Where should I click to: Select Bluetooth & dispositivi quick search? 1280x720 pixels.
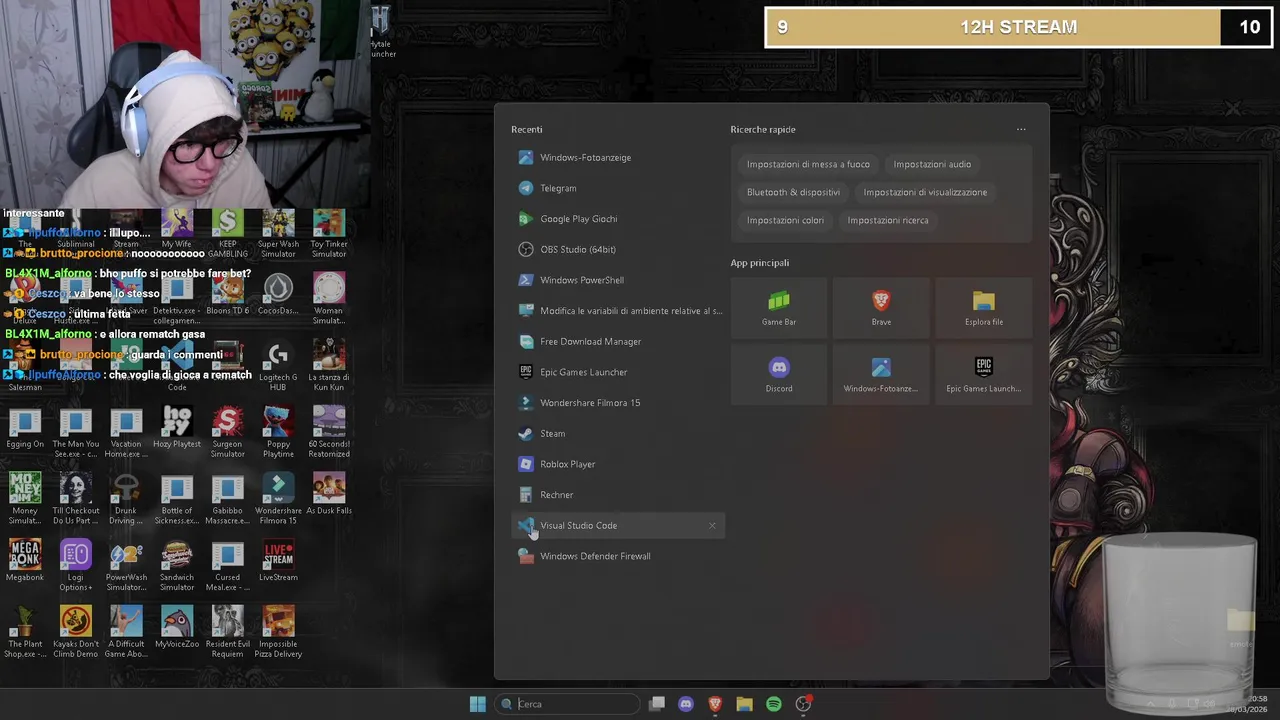pyautogui.click(x=793, y=192)
